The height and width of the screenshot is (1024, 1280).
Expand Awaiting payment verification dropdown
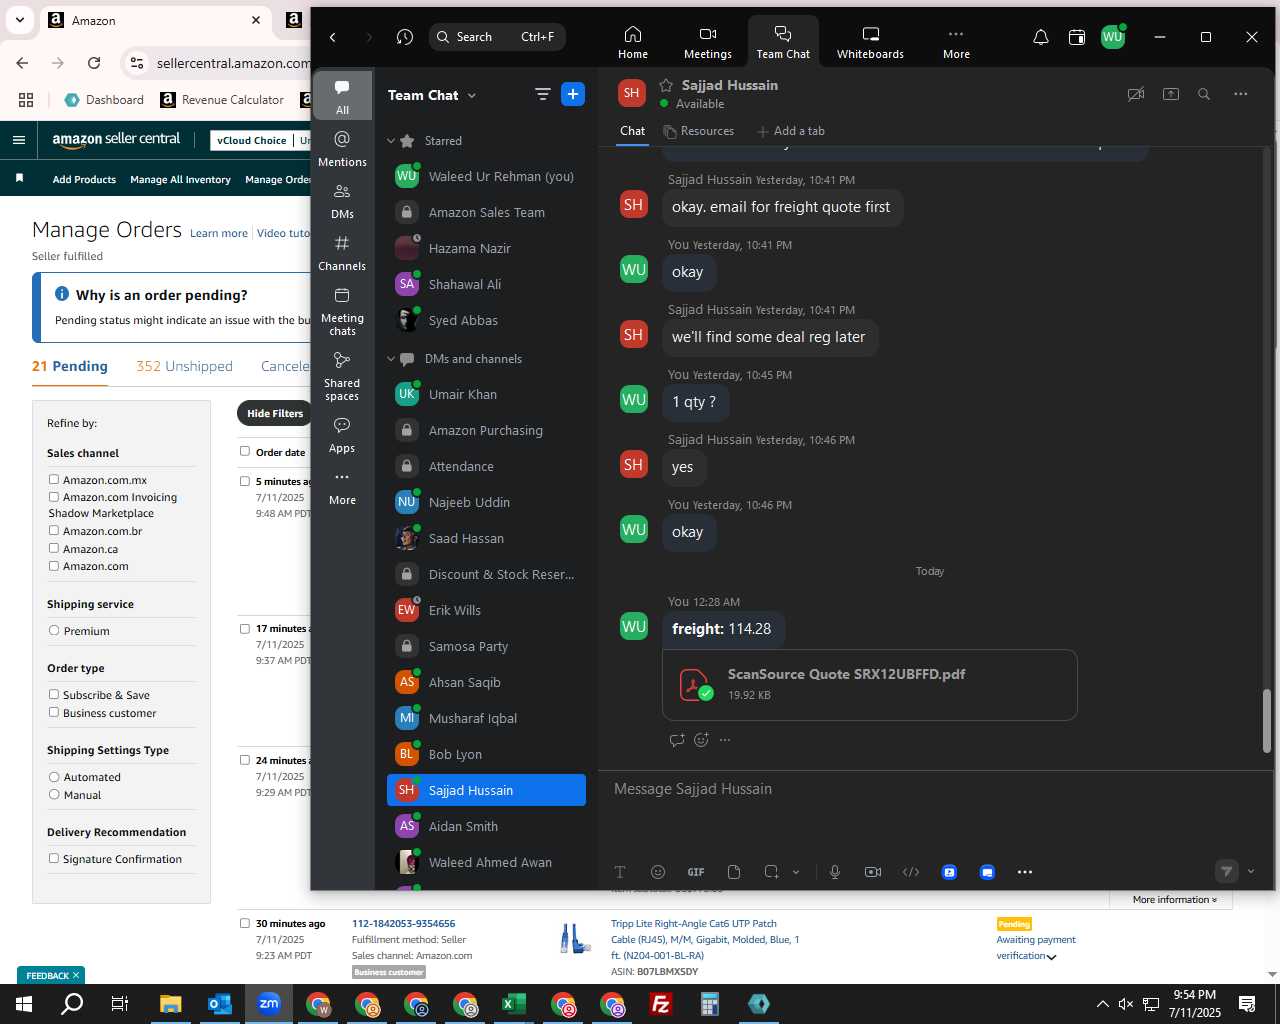[x=1051, y=957]
